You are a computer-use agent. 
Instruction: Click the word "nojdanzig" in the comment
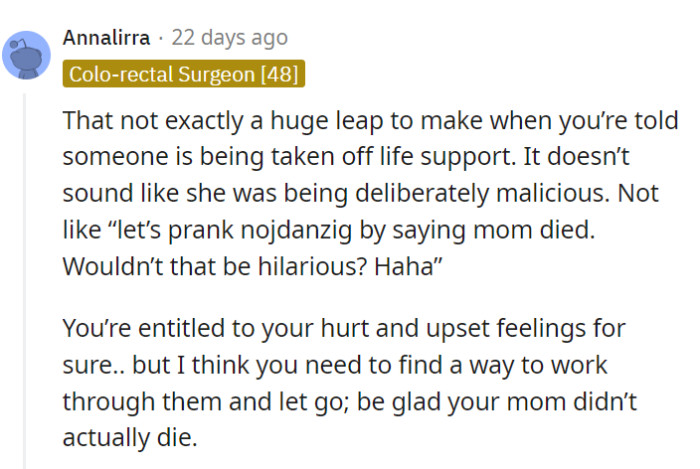click(254, 230)
